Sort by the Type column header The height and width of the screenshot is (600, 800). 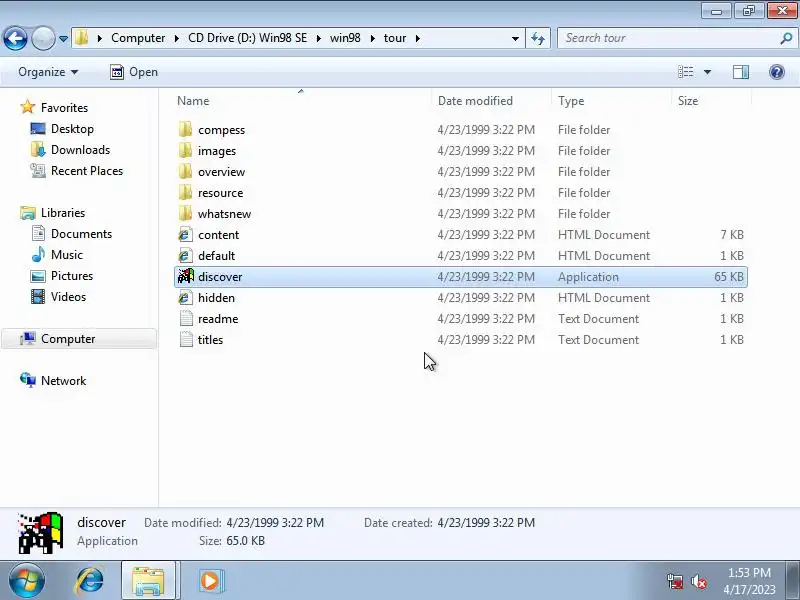point(571,101)
